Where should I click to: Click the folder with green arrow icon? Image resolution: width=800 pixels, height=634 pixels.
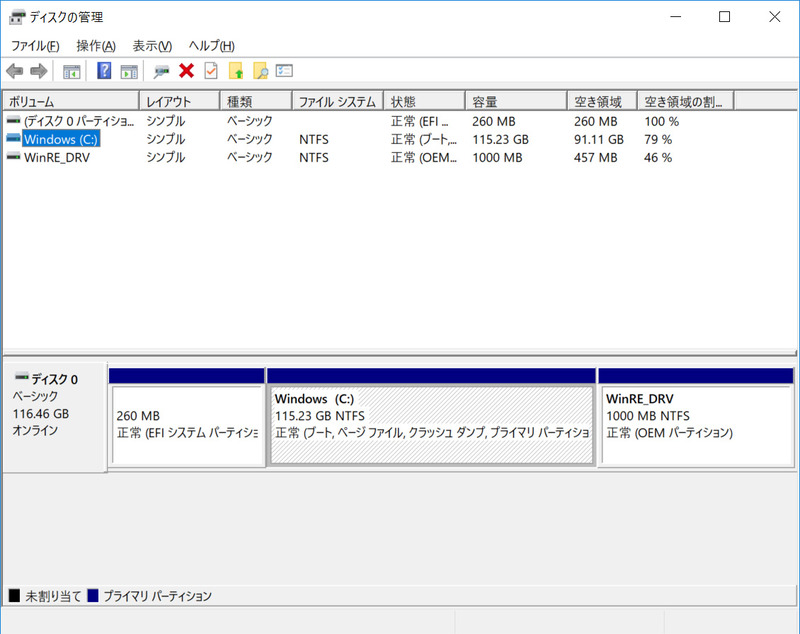point(236,71)
